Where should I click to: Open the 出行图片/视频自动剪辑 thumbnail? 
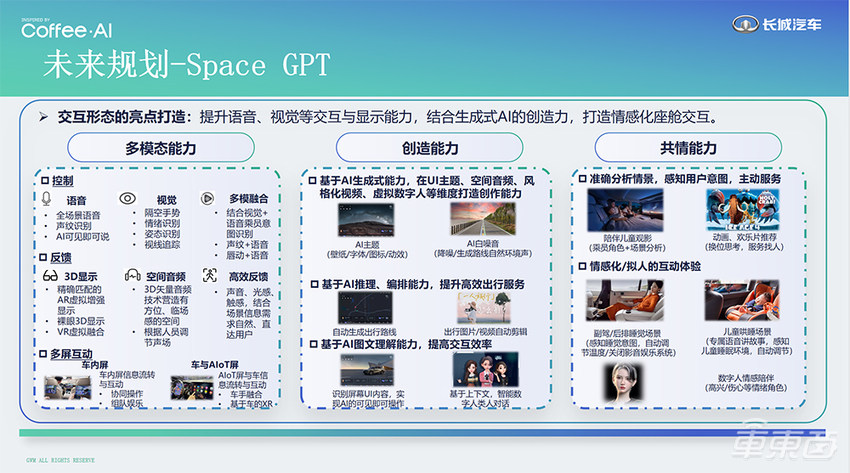point(484,308)
